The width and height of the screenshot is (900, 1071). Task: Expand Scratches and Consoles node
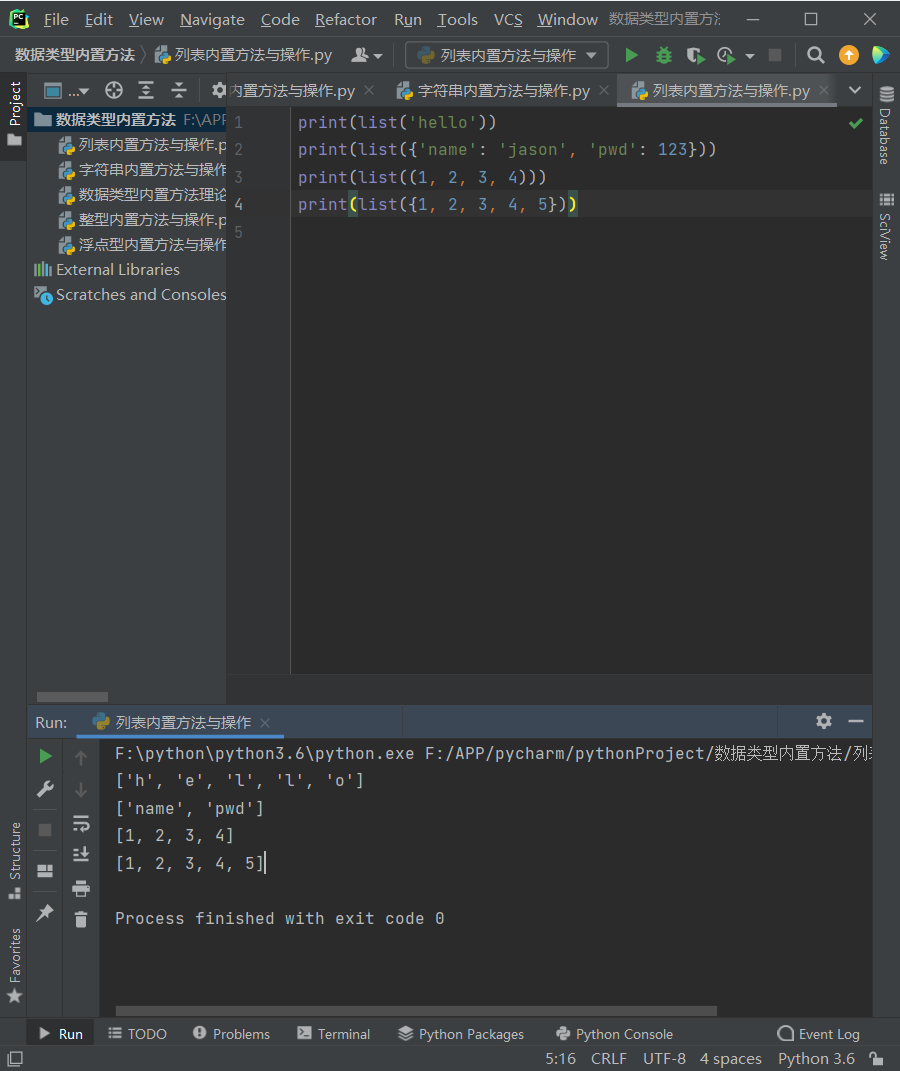(130, 294)
